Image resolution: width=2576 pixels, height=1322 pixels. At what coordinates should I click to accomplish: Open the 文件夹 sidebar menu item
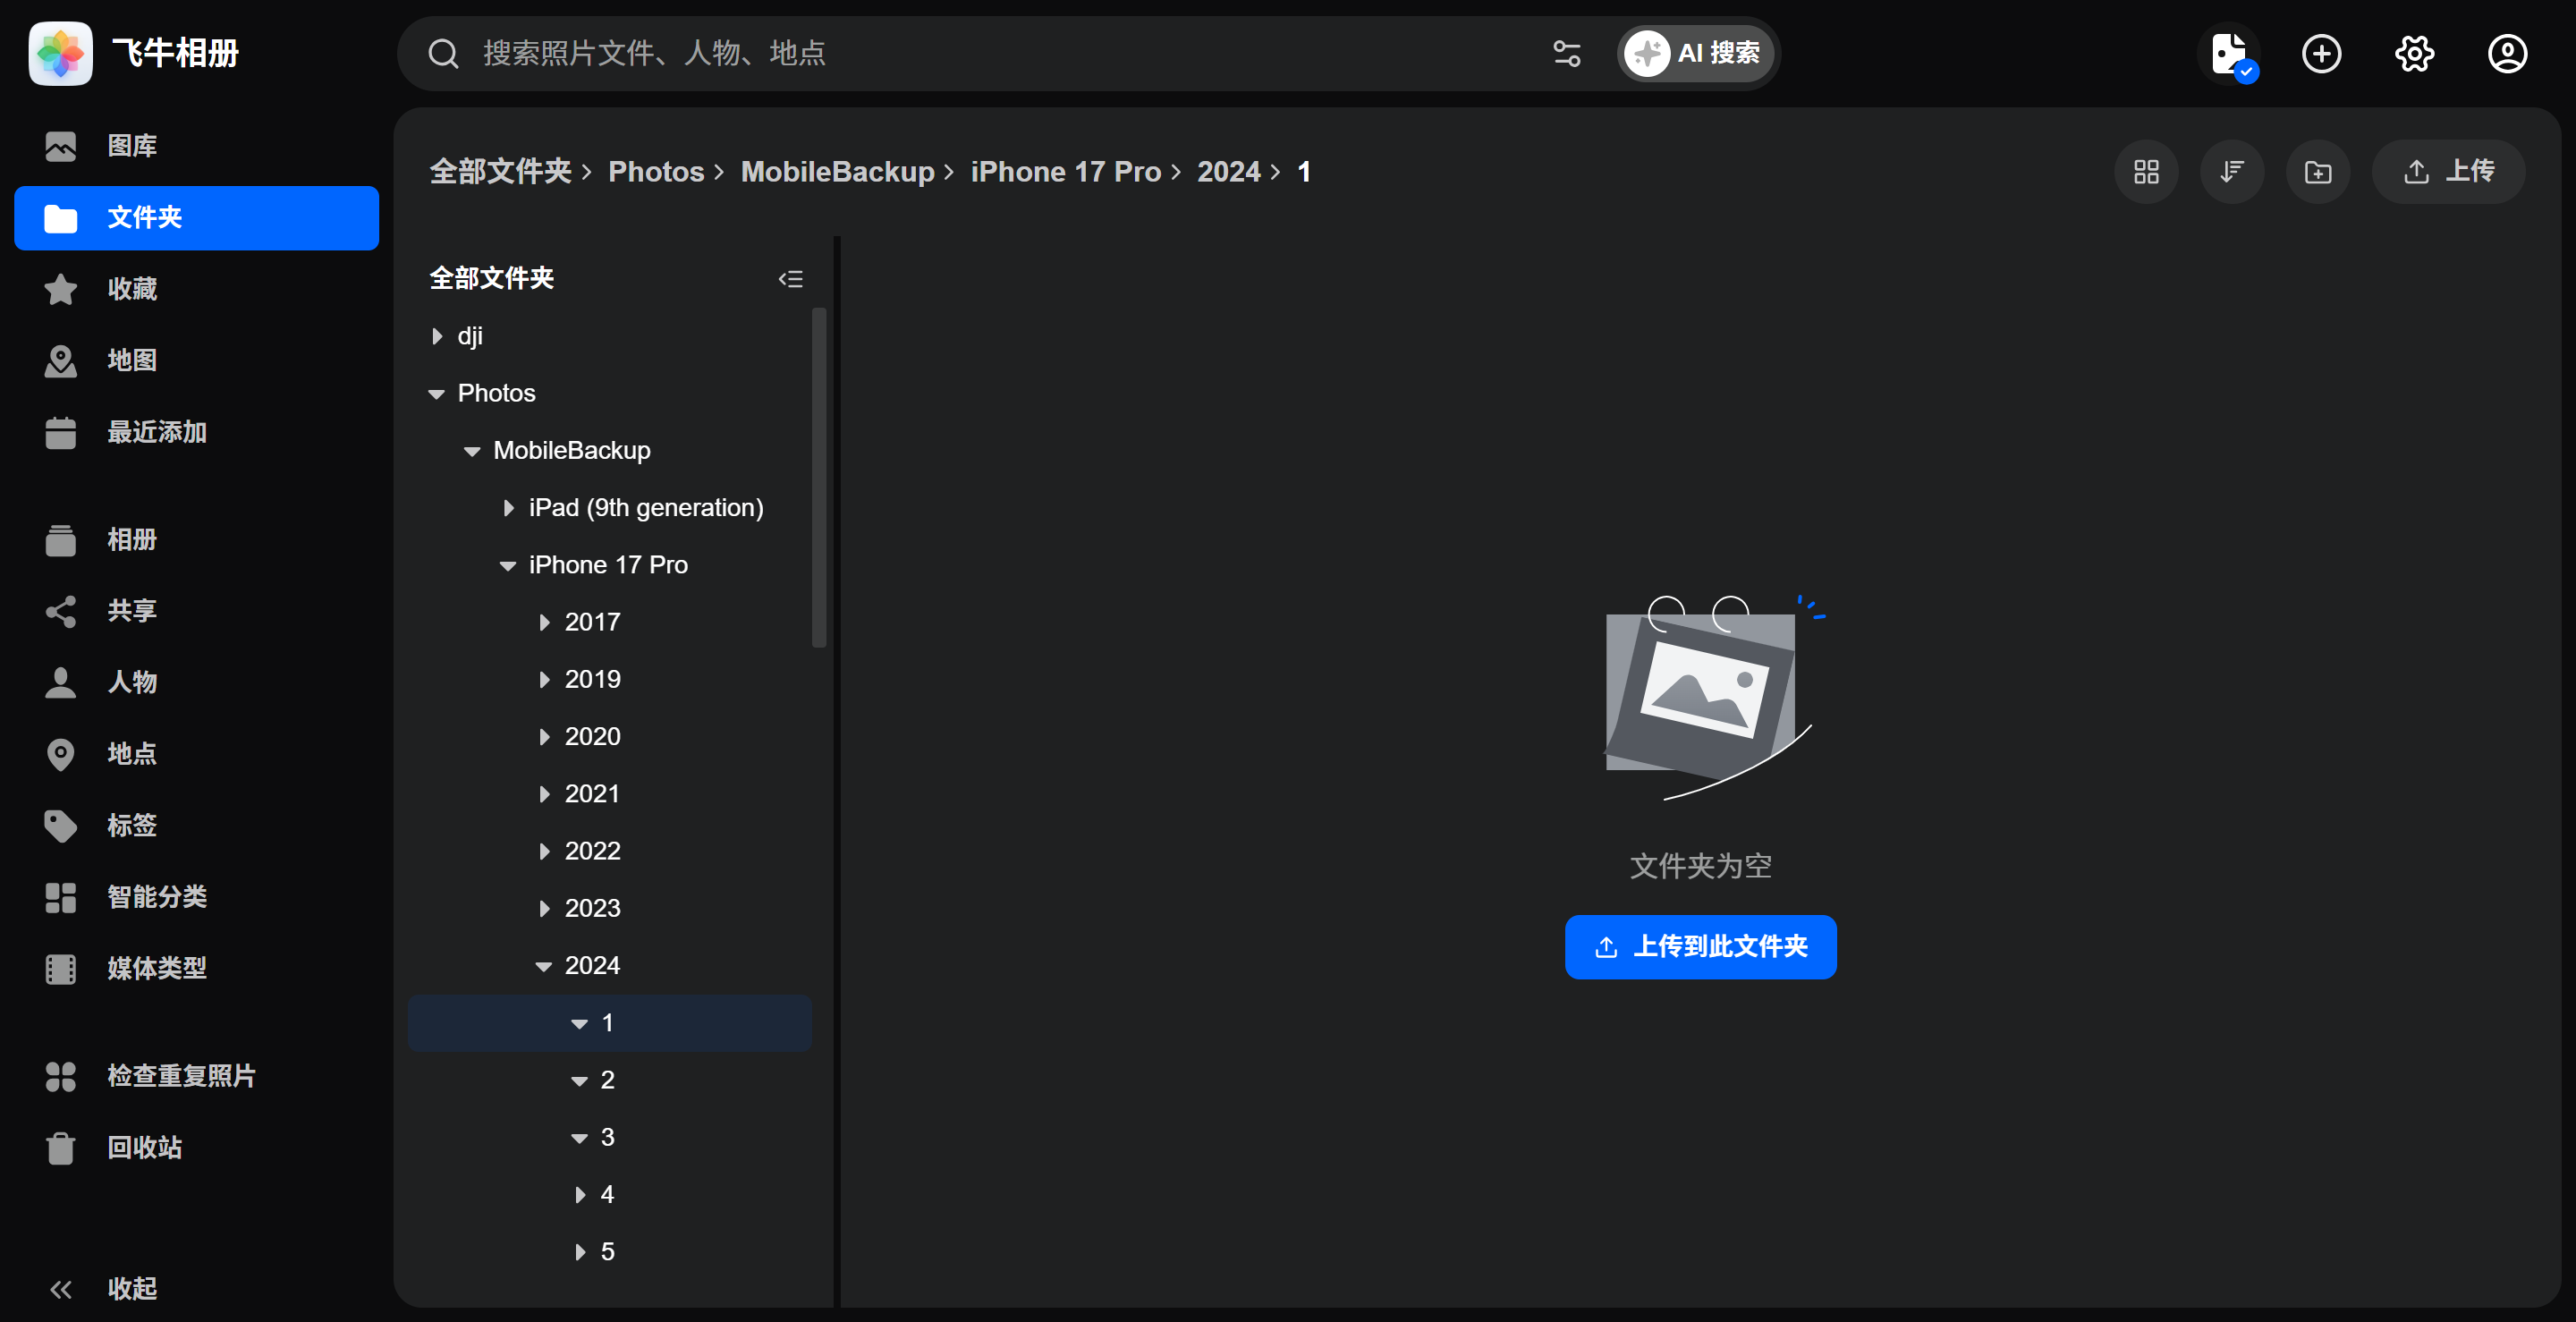tap(197, 218)
